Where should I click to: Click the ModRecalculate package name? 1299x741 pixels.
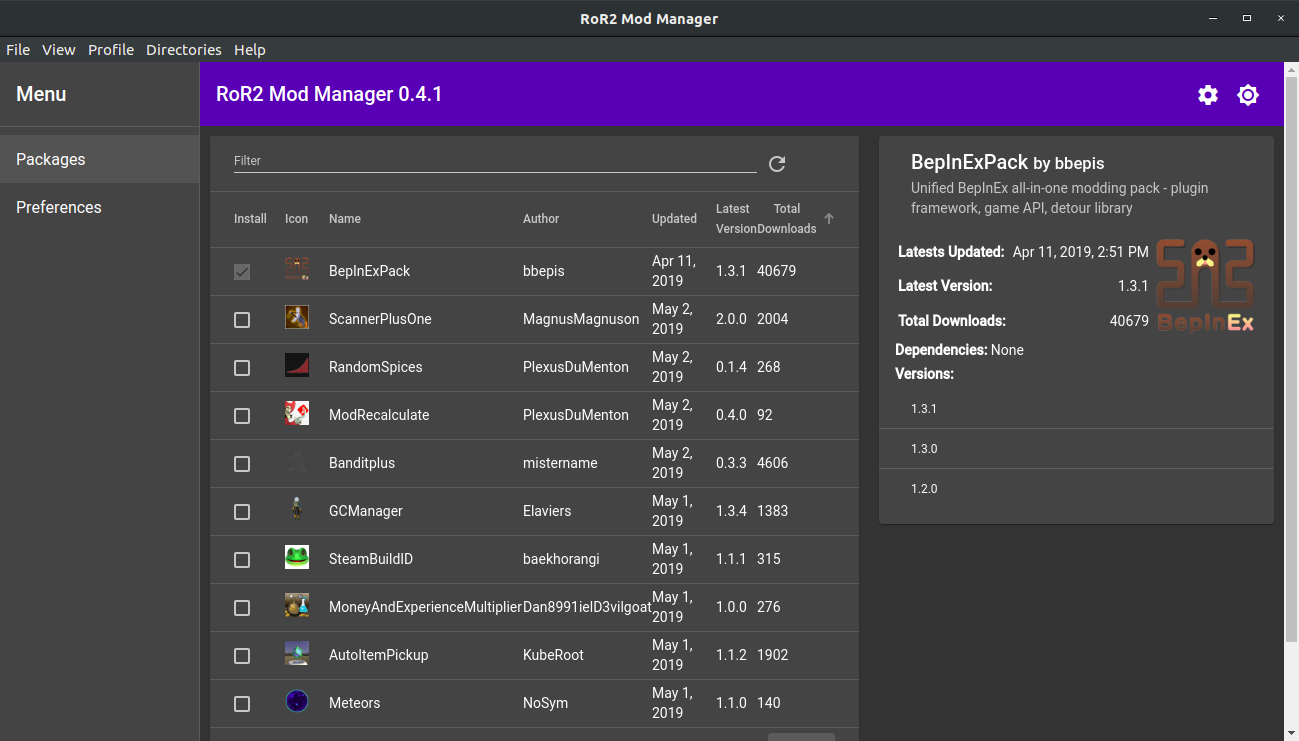click(x=379, y=415)
